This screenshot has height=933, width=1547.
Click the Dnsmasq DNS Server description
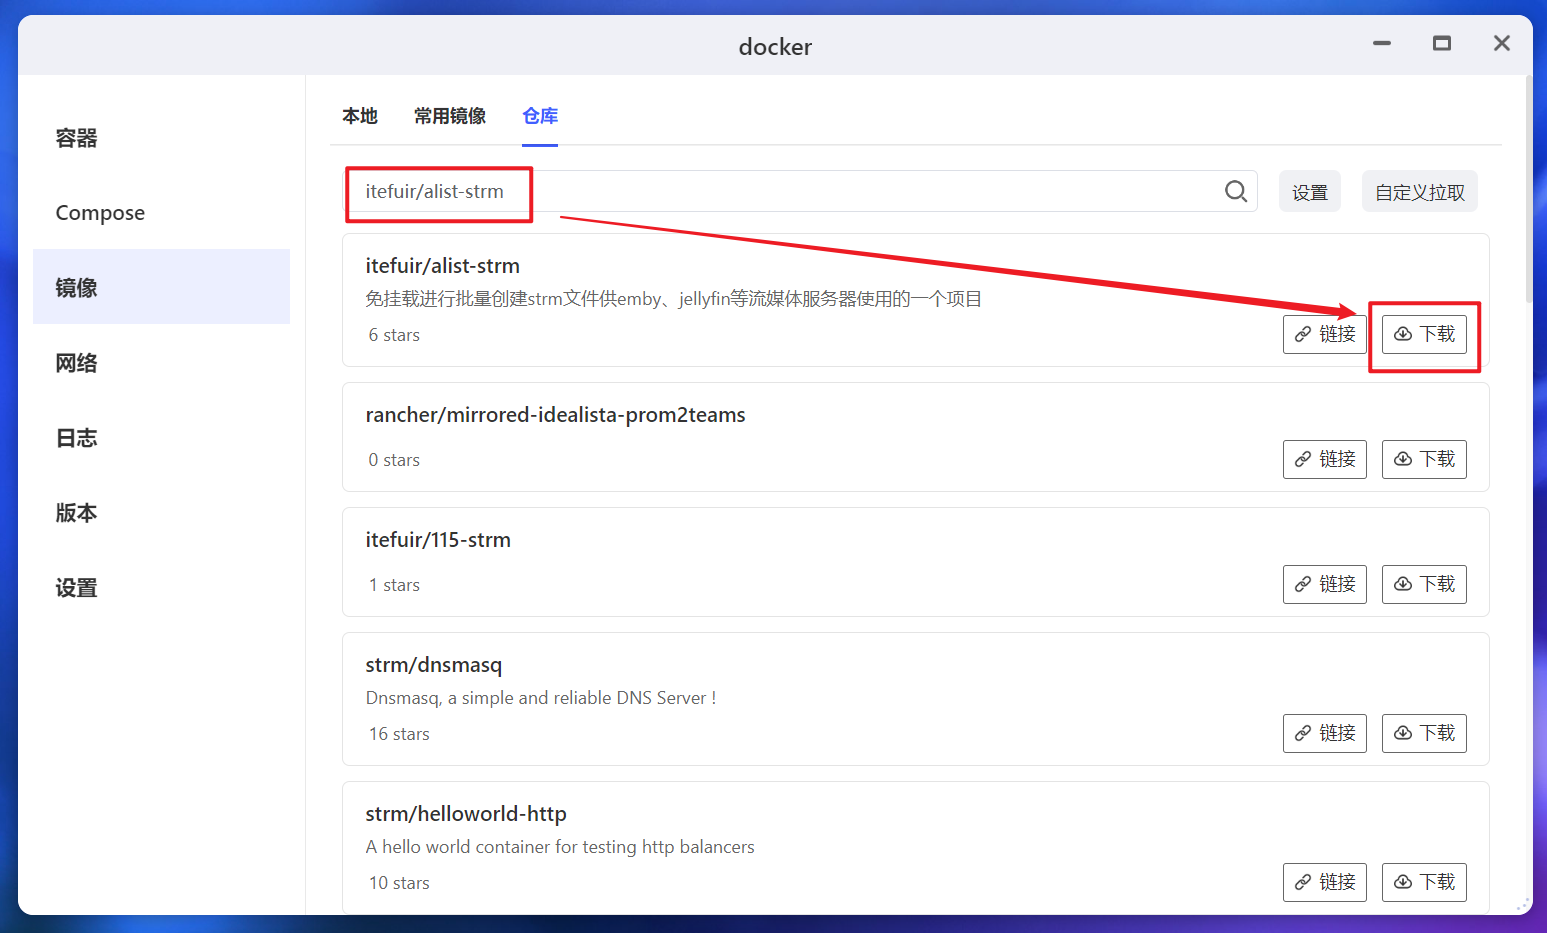click(541, 698)
